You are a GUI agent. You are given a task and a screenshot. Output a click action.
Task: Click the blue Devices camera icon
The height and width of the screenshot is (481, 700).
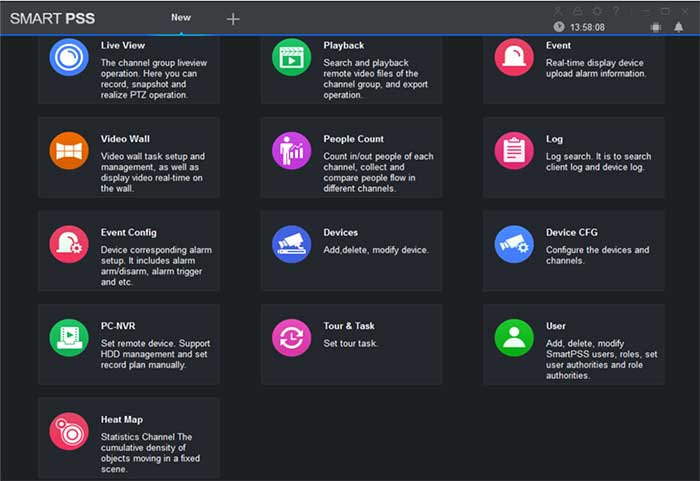tap(291, 244)
